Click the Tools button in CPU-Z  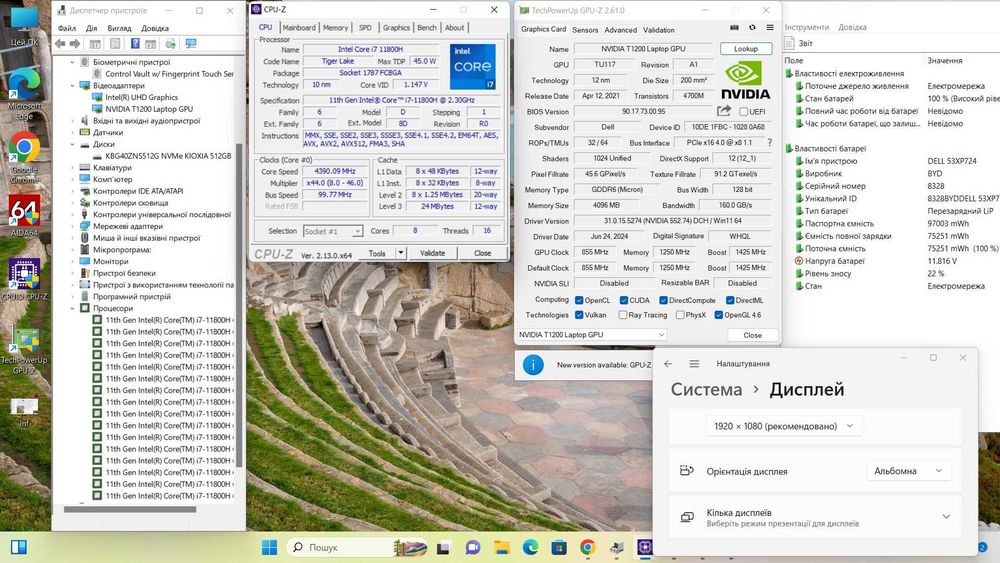pyautogui.click(x=377, y=253)
